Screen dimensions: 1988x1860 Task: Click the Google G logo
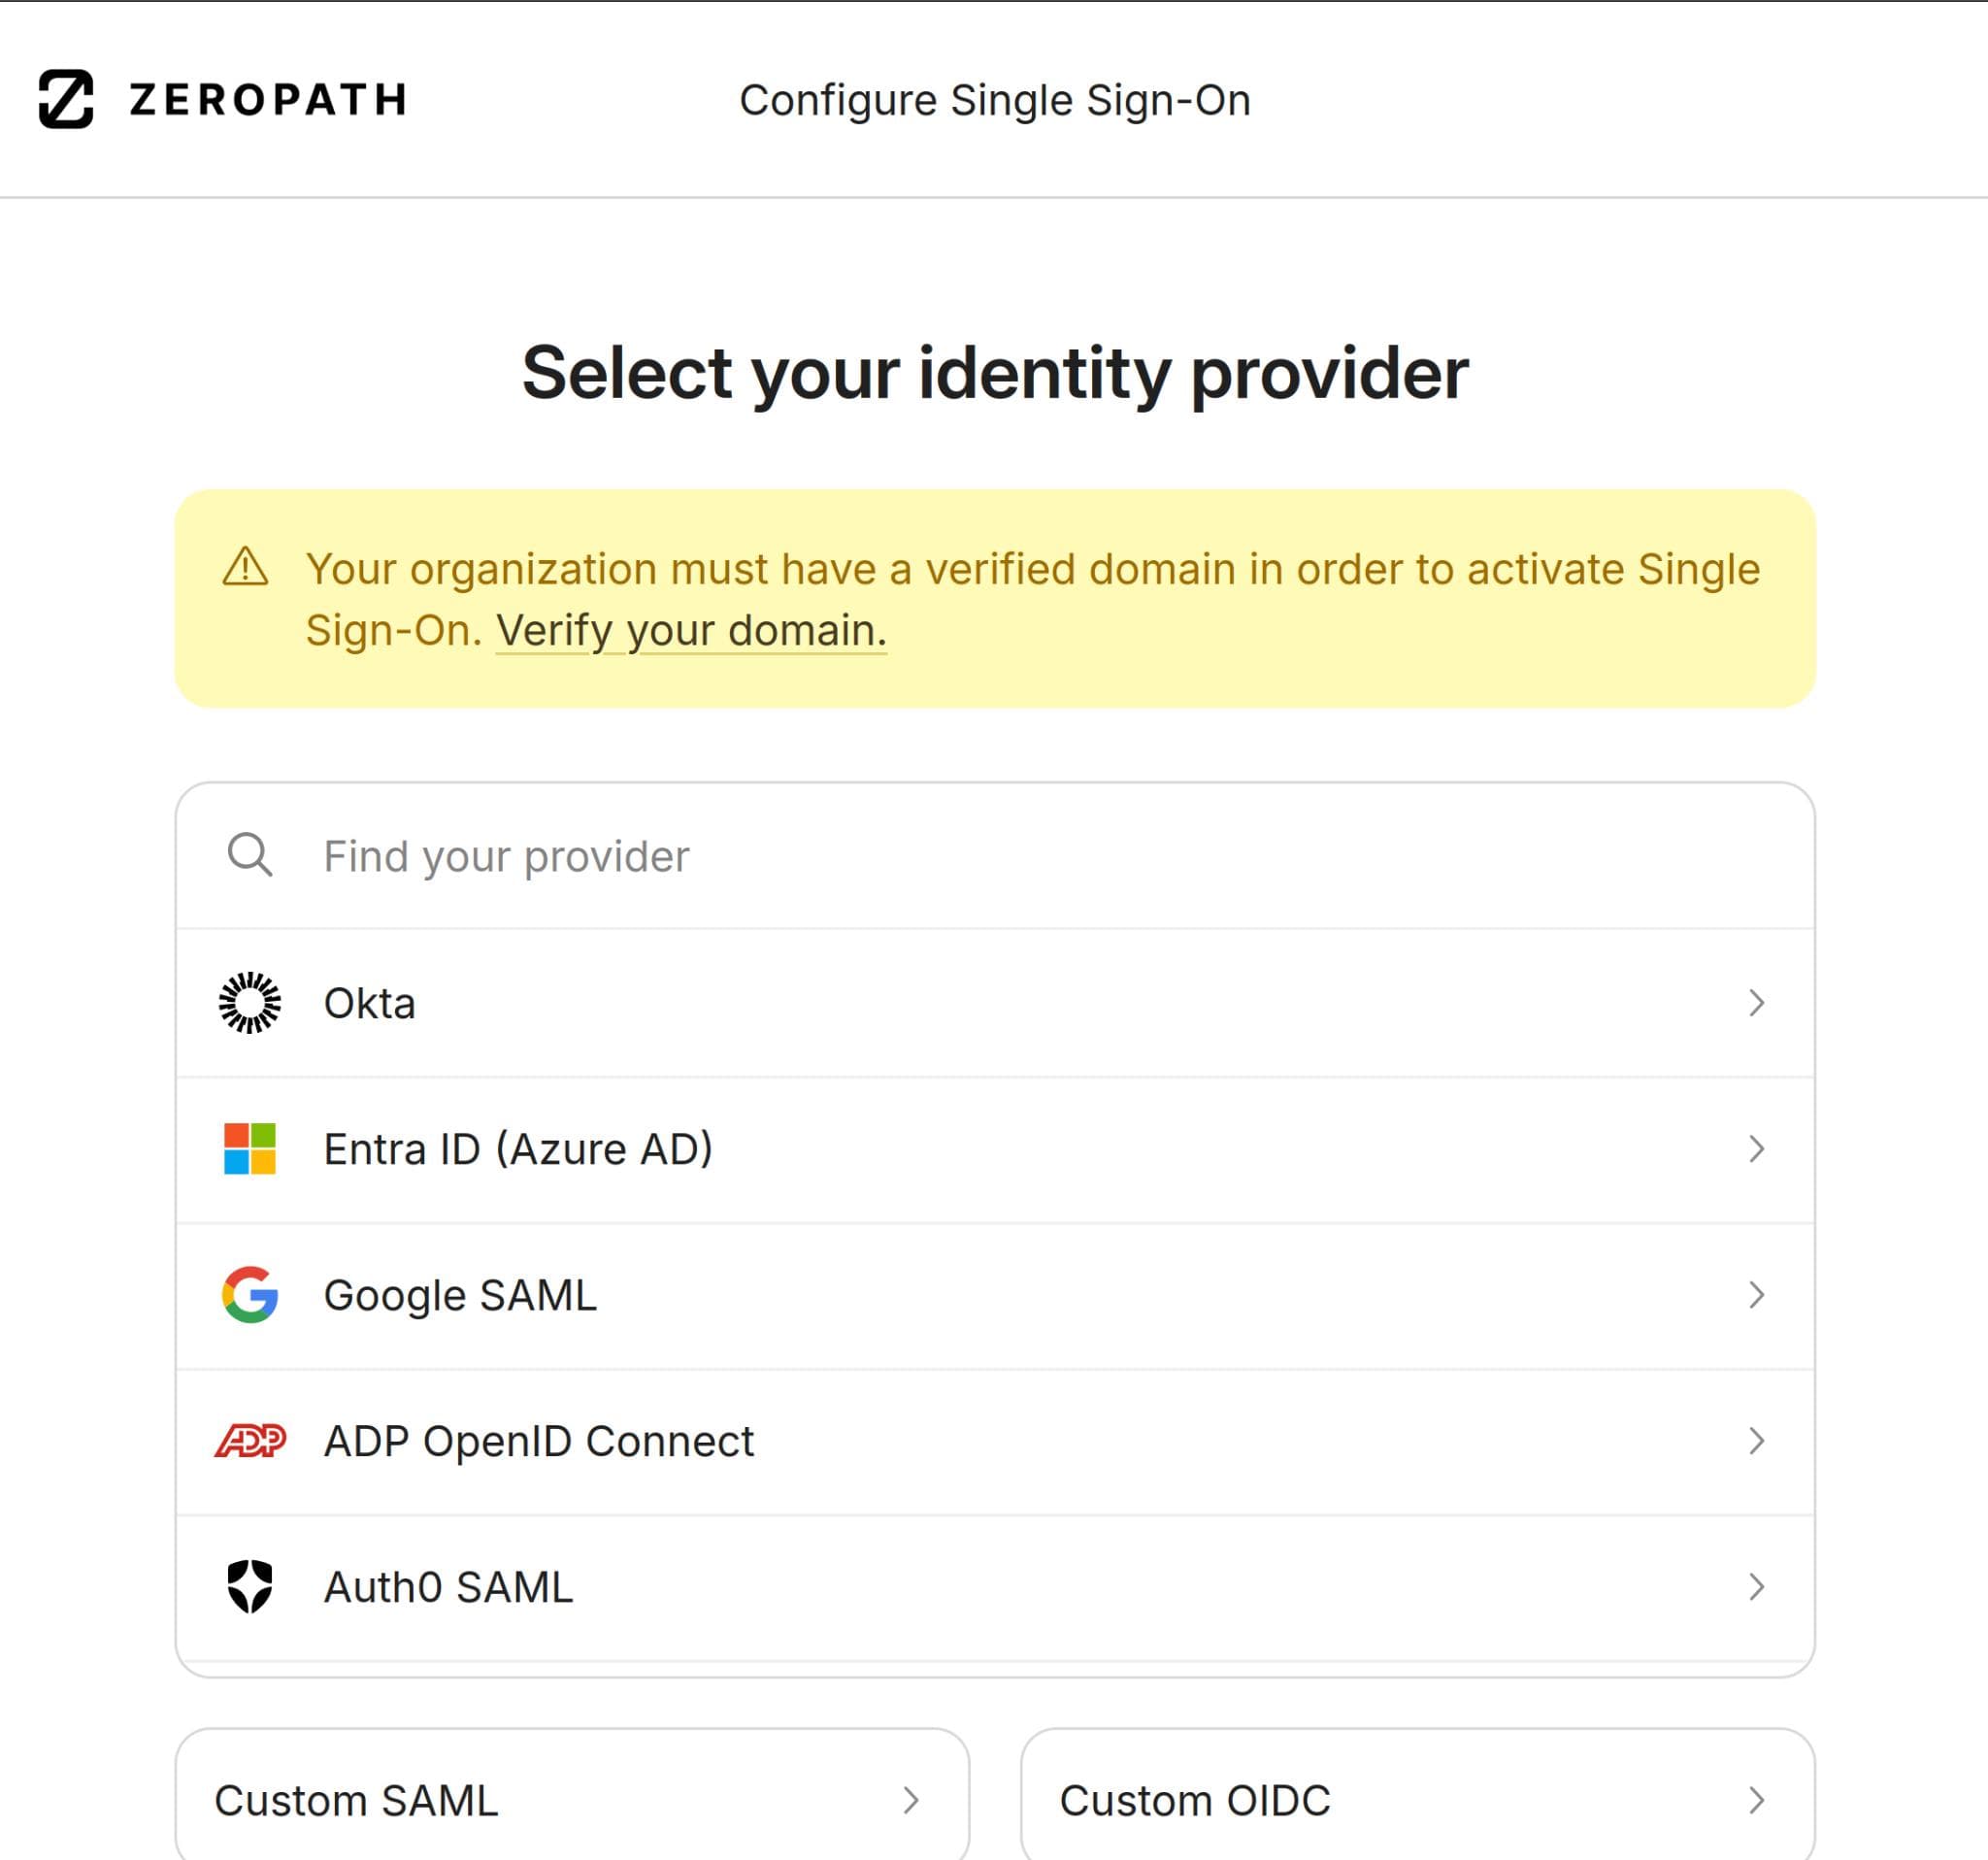(x=250, y=1294)
